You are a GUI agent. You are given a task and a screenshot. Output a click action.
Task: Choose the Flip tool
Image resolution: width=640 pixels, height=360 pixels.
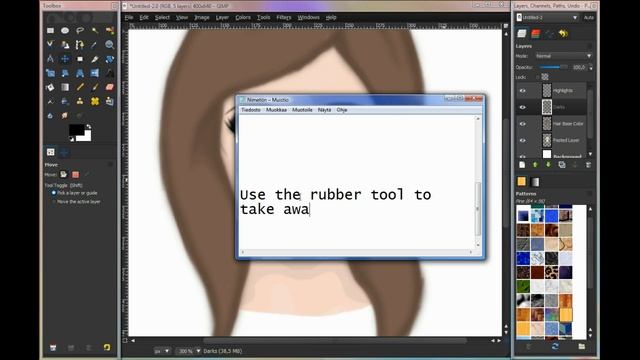(x=95, y=73)
